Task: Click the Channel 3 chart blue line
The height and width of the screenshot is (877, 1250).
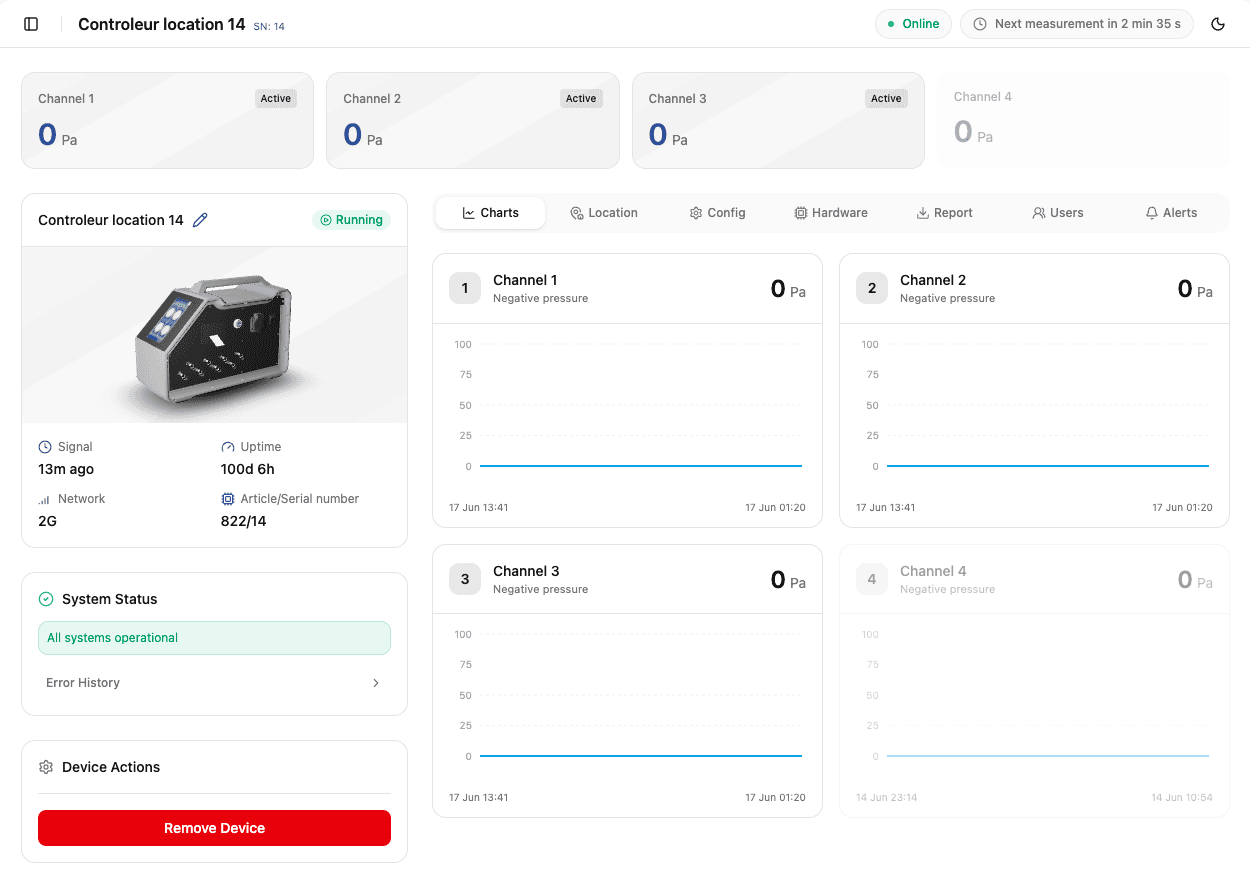Action: 641,756
